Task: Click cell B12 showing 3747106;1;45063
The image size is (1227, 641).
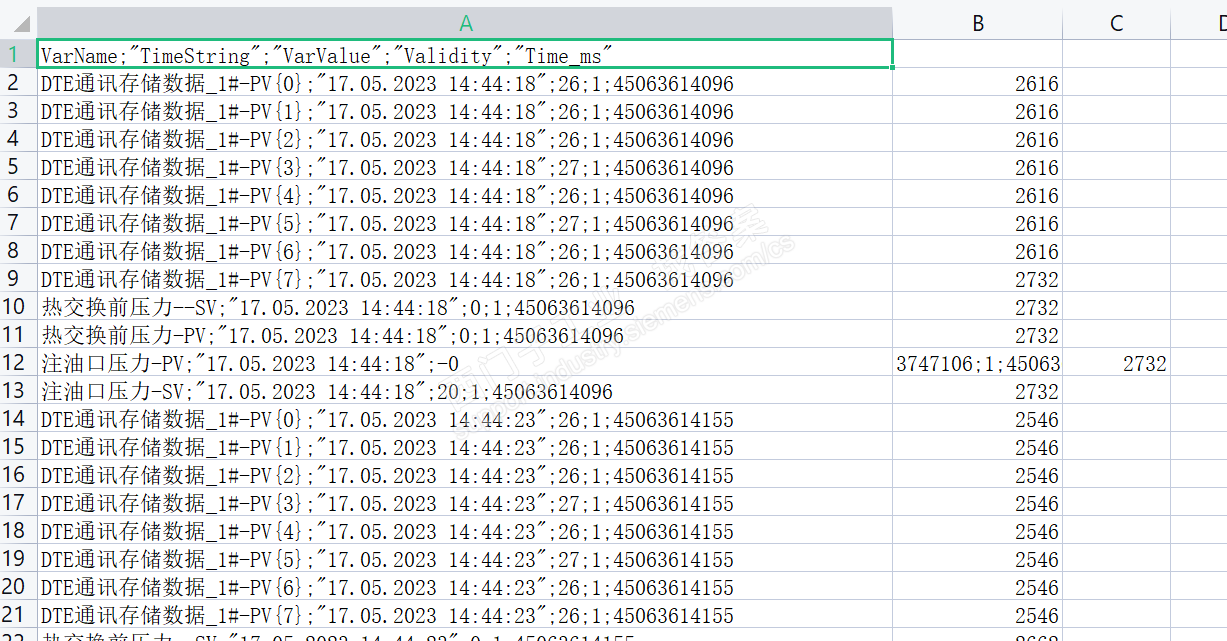Action: click(x=978, y=363)
